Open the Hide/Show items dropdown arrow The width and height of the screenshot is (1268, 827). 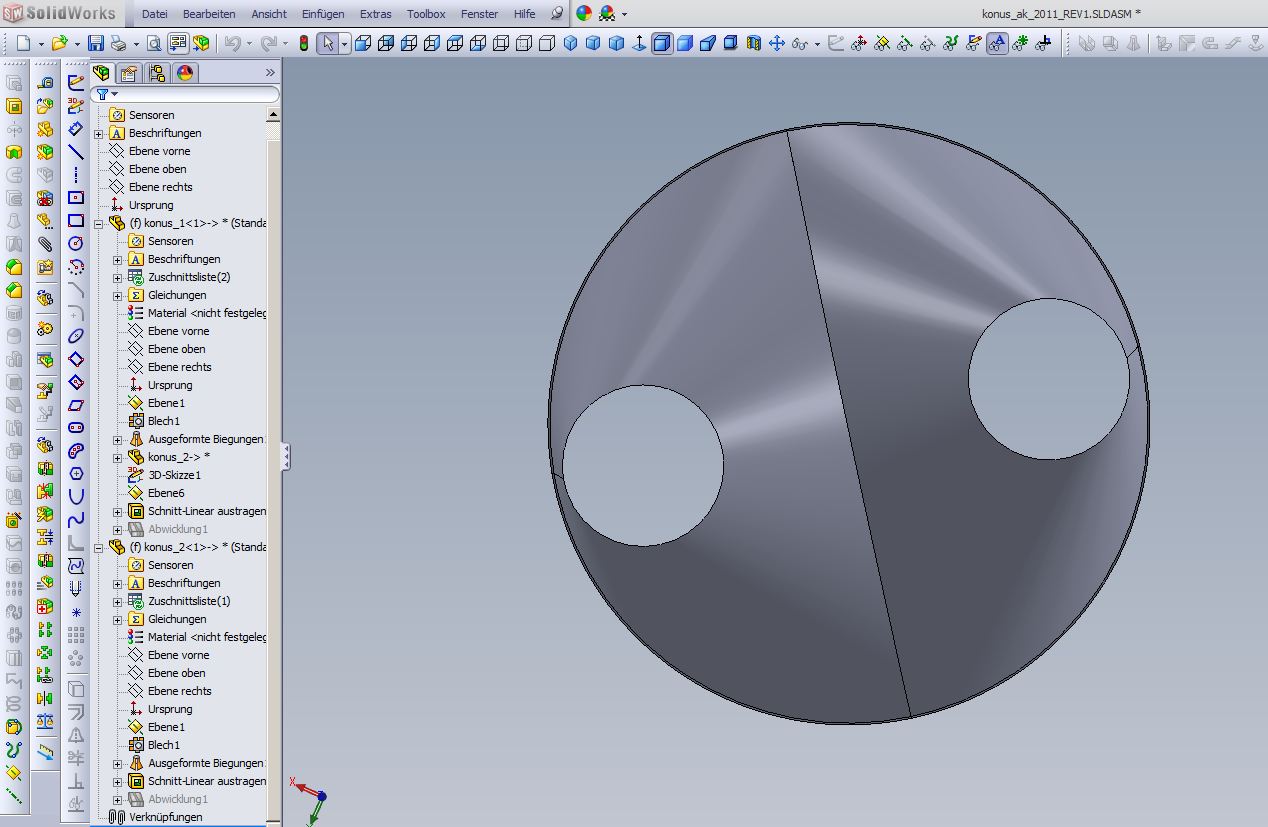[817, 44]
